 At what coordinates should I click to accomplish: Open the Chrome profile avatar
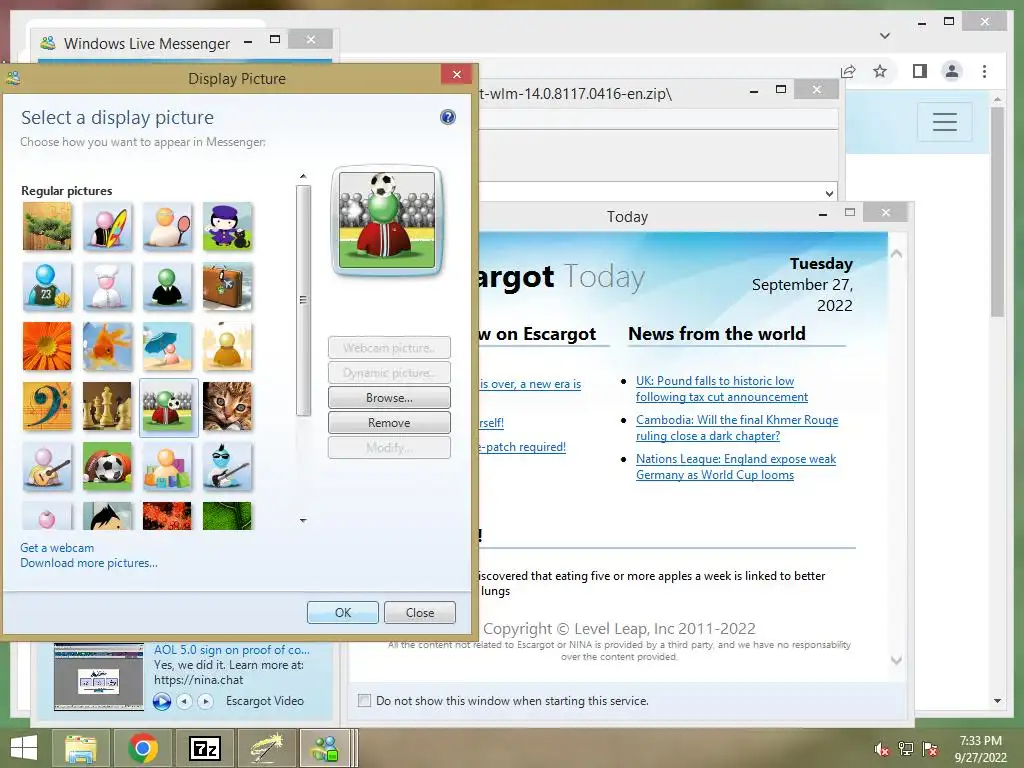952,71
